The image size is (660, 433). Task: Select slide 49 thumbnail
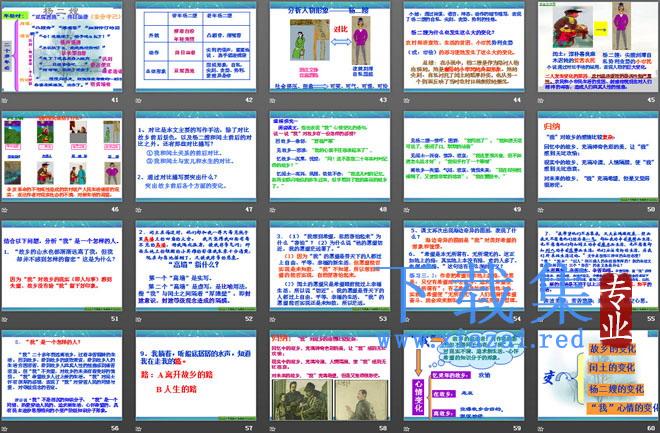[x=464, y=157]
